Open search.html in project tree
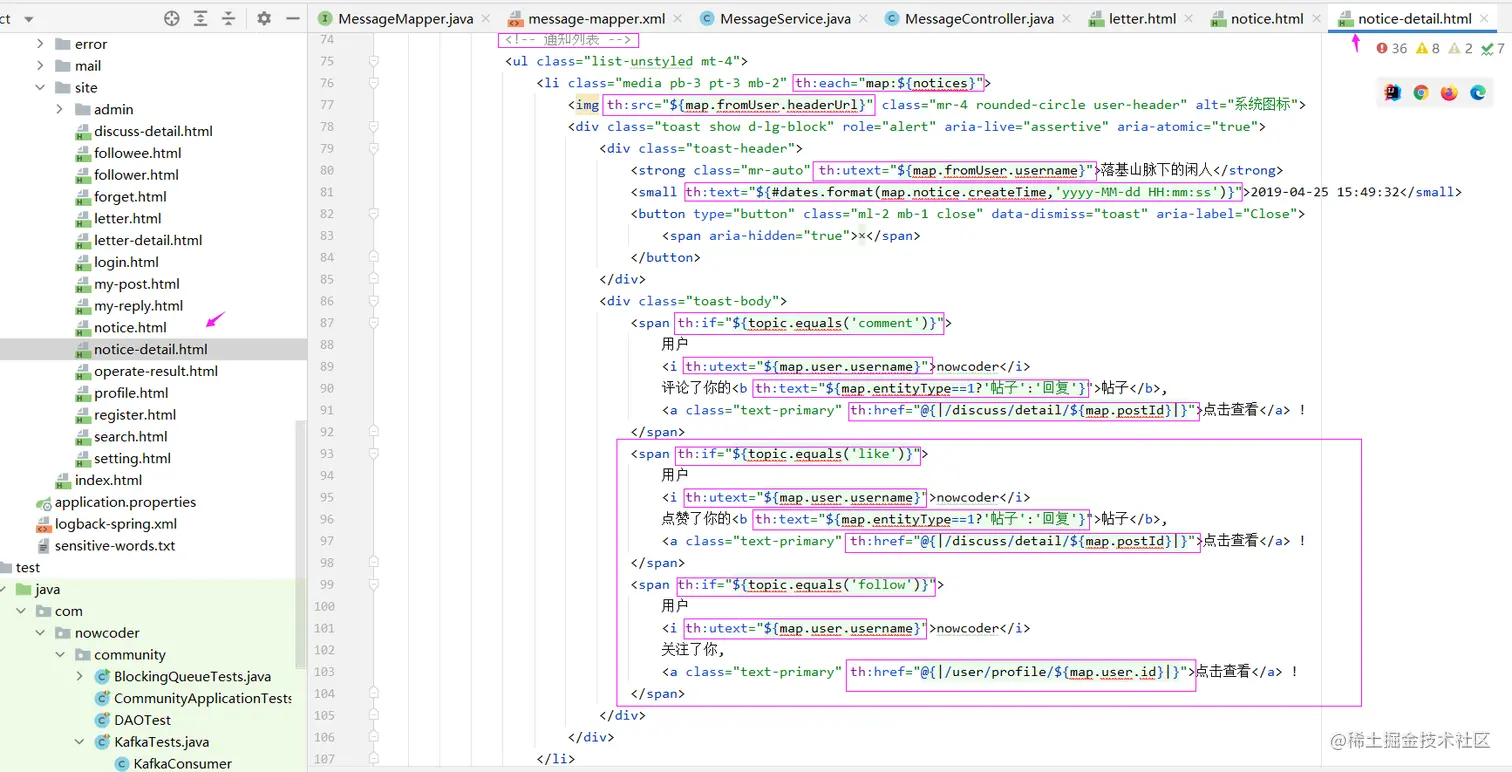 [x=131, y=437]
